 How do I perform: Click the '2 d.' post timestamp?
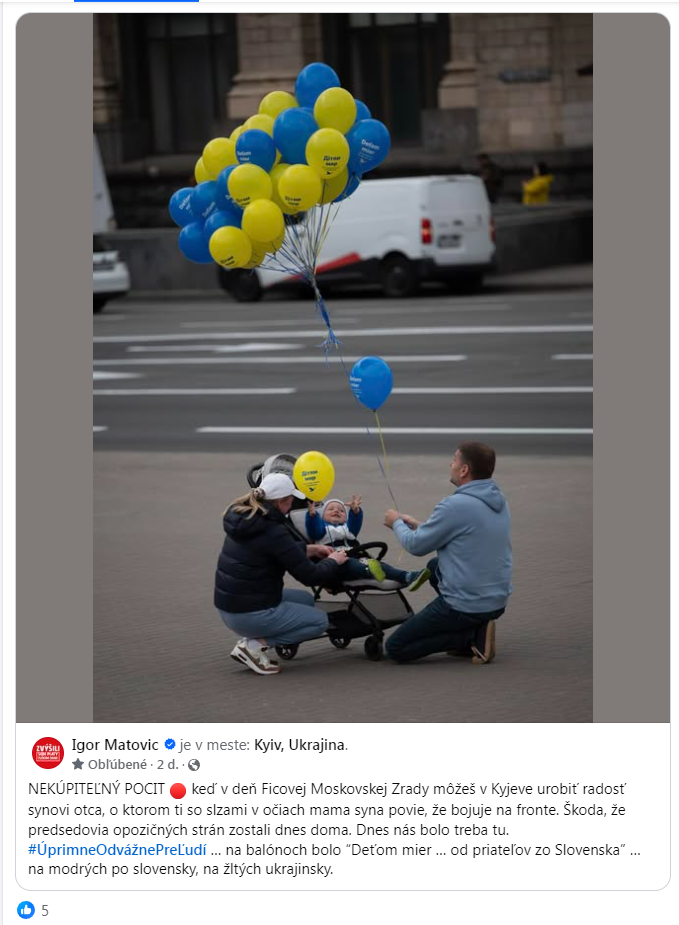point(168,765)
